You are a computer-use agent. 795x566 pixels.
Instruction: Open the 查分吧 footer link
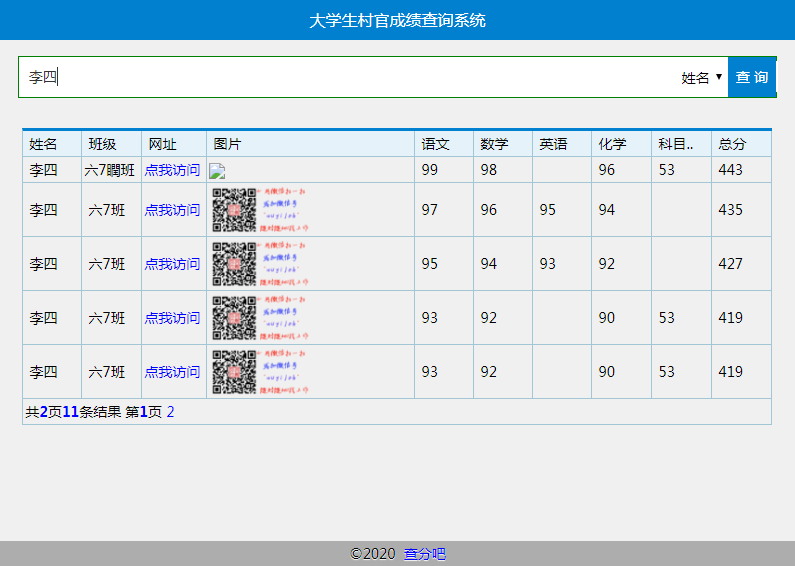[425, 554]
